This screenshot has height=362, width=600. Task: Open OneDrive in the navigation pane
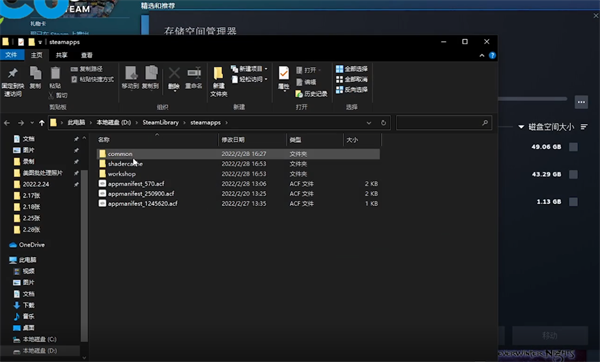27,245
